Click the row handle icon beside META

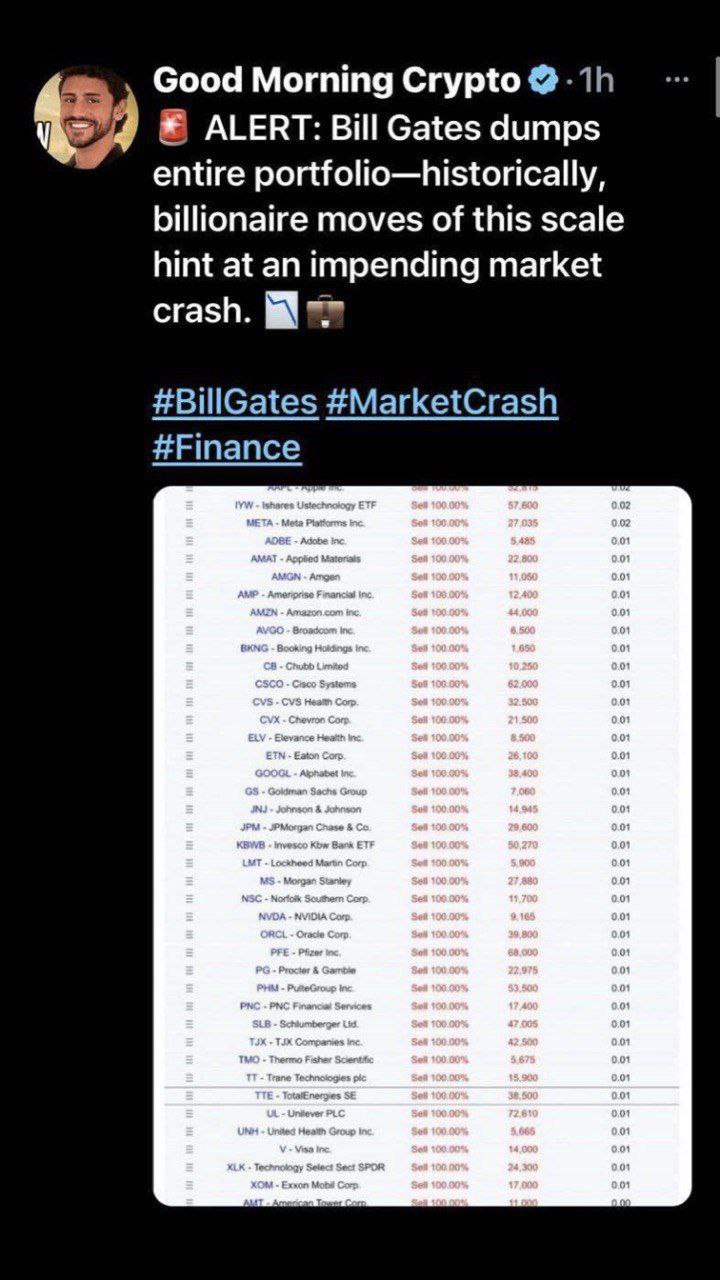pyautogui.click(x=187, y=523)
